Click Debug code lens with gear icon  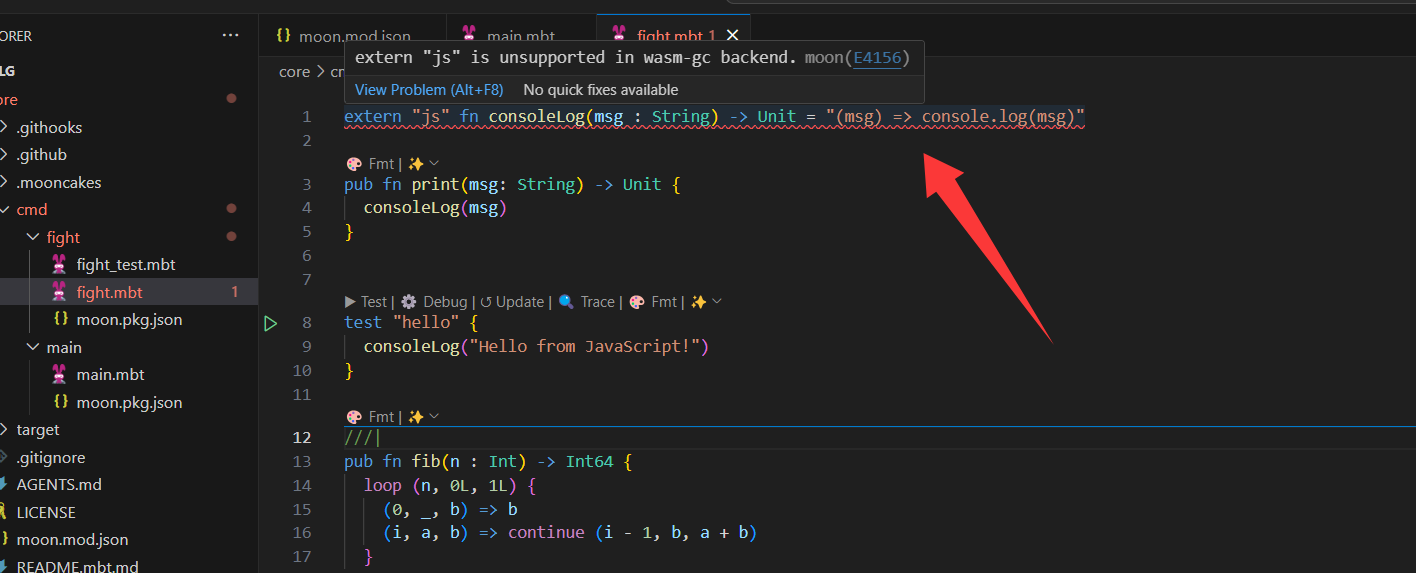click(x=435, y=301)
